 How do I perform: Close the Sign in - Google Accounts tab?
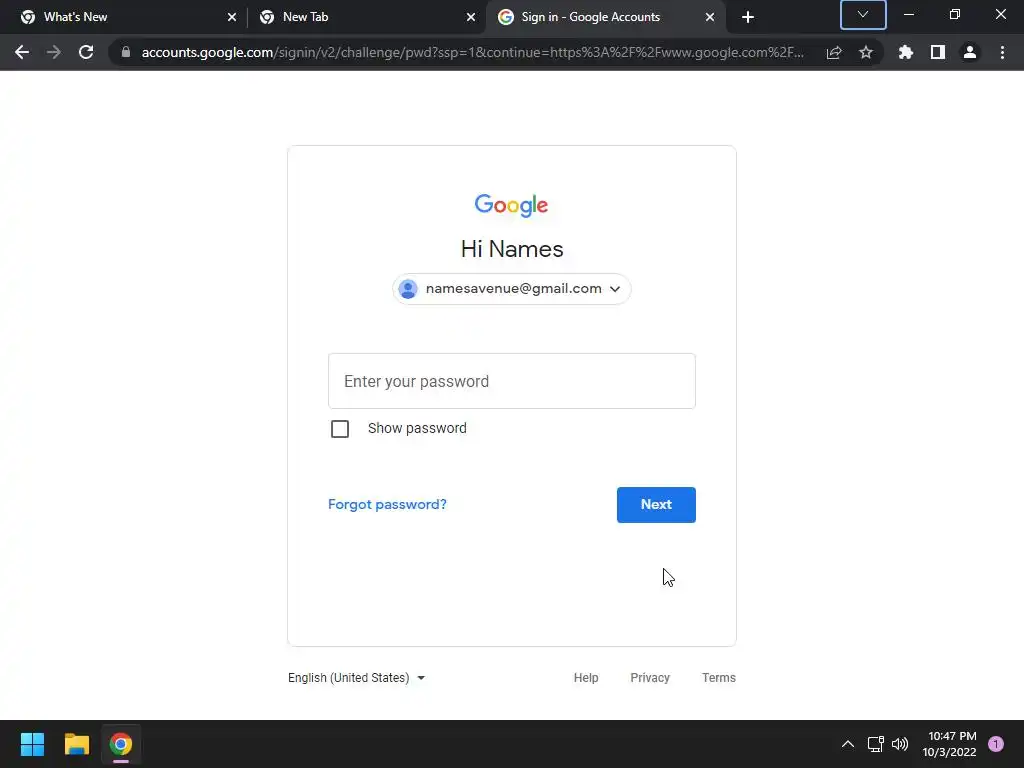tap(710, 17)
